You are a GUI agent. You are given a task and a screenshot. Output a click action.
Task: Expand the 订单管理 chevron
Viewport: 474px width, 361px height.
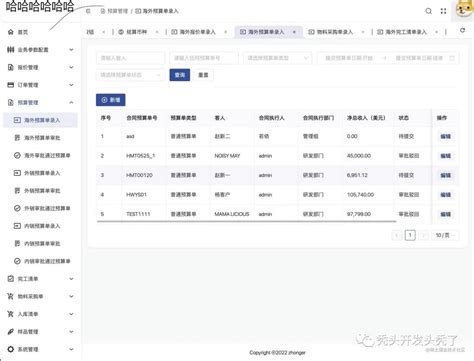(x=71, y=85)
